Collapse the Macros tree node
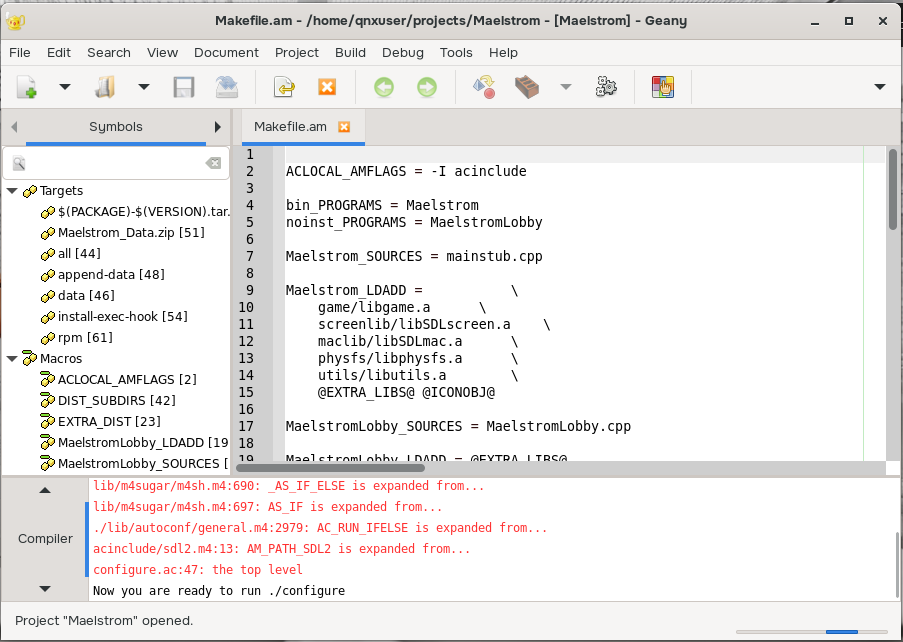903x642 pixels. tap(12, 358)
